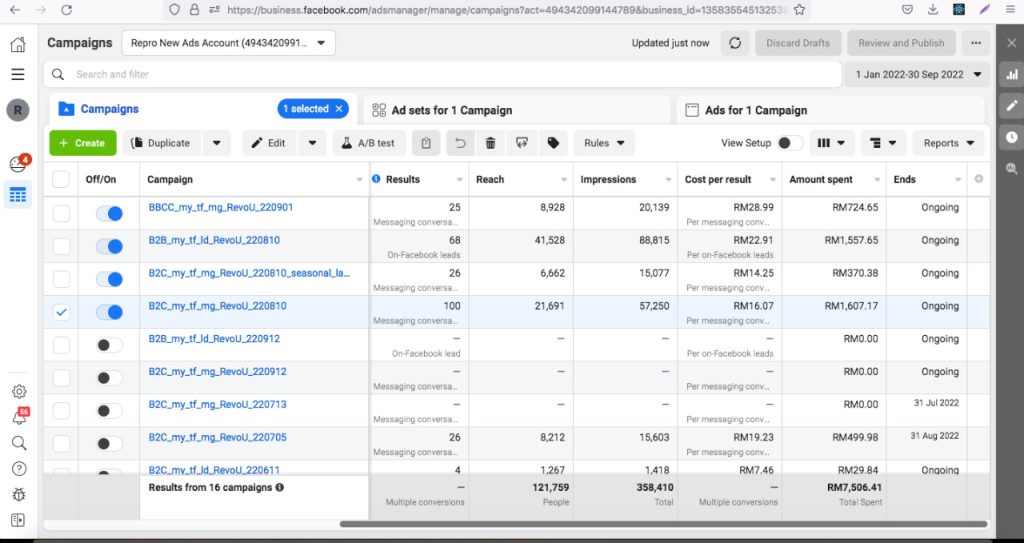Screen dimensions: 1024x543
Task: Open the hamburger menu in left sidebar
Action: pos(18,74)
